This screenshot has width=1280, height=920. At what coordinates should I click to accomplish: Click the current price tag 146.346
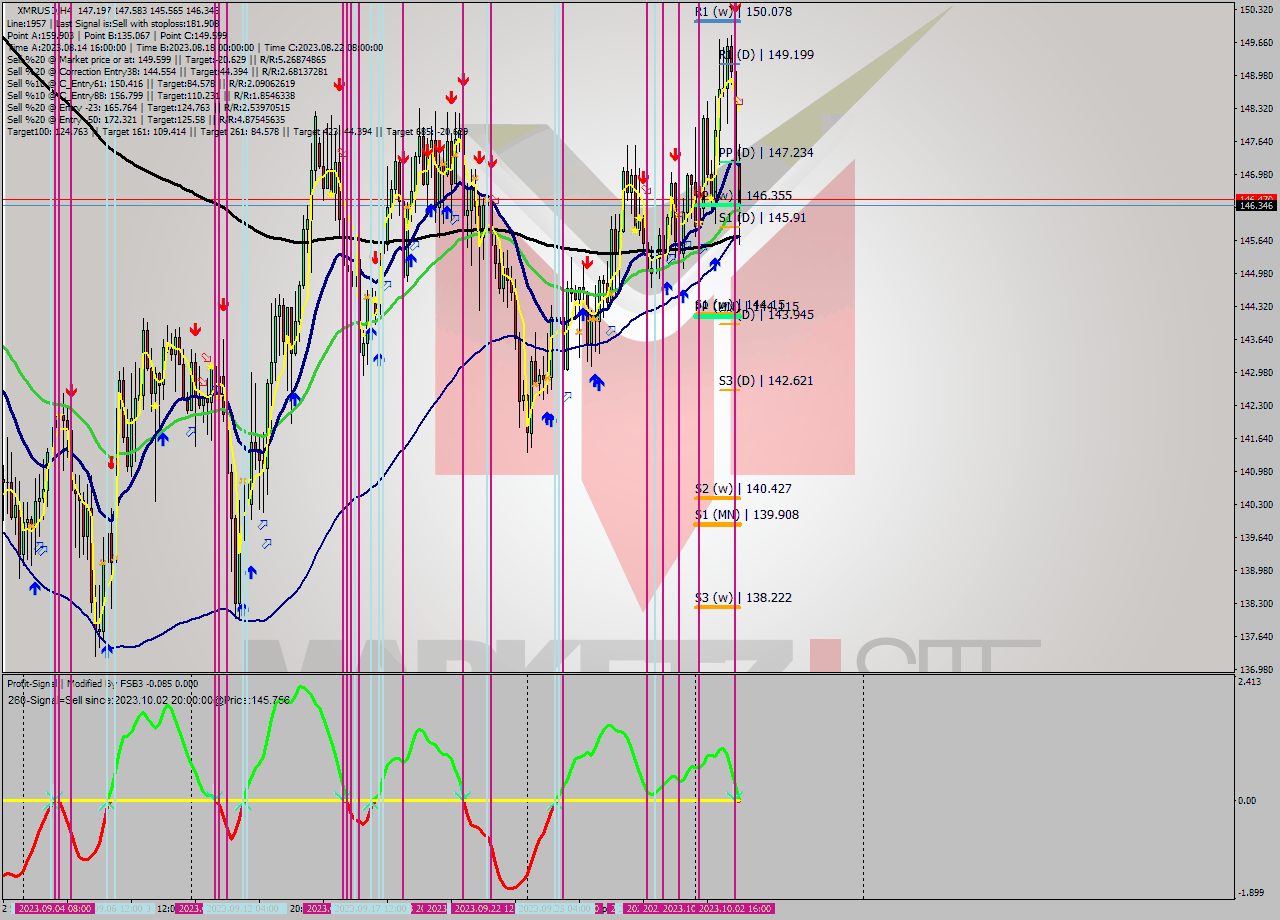pyautogui.click(x=1256, y=205)
